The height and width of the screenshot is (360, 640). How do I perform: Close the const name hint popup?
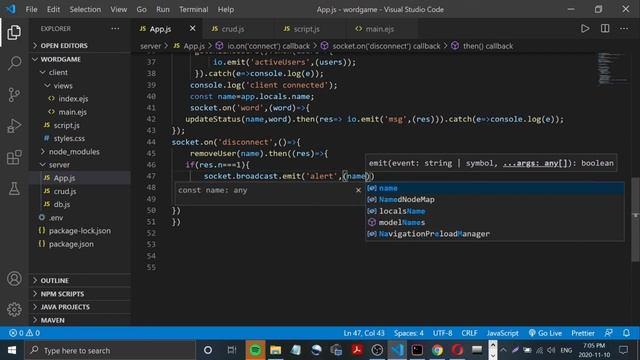pyautogui.click(x=358, y=190)
